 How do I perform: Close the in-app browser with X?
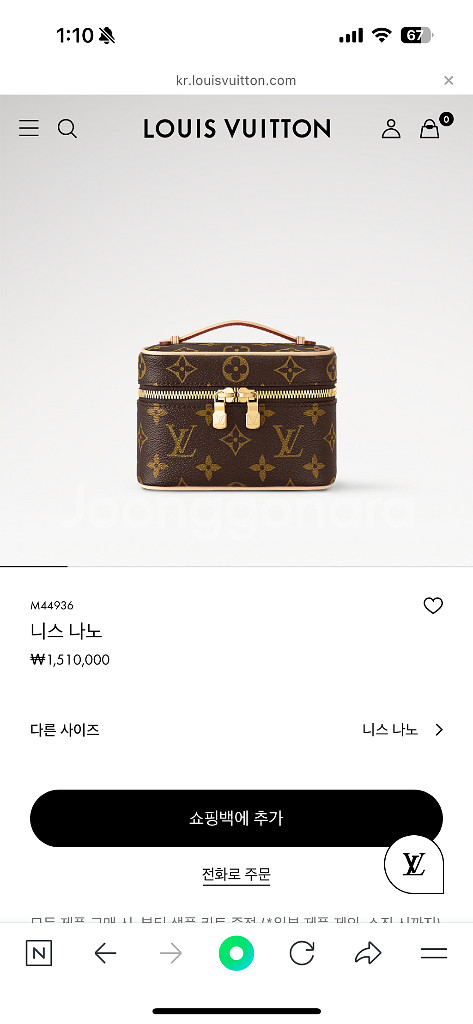pos(449,80)
